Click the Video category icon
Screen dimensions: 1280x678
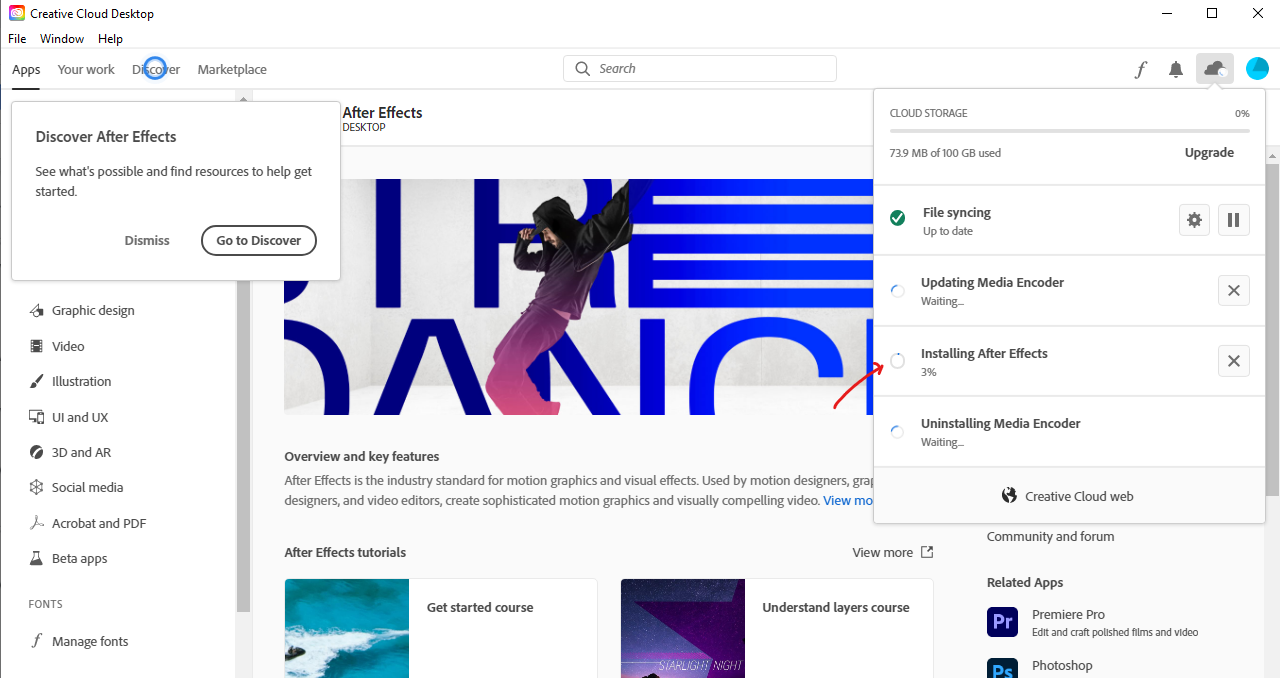[x=37, y=346]
